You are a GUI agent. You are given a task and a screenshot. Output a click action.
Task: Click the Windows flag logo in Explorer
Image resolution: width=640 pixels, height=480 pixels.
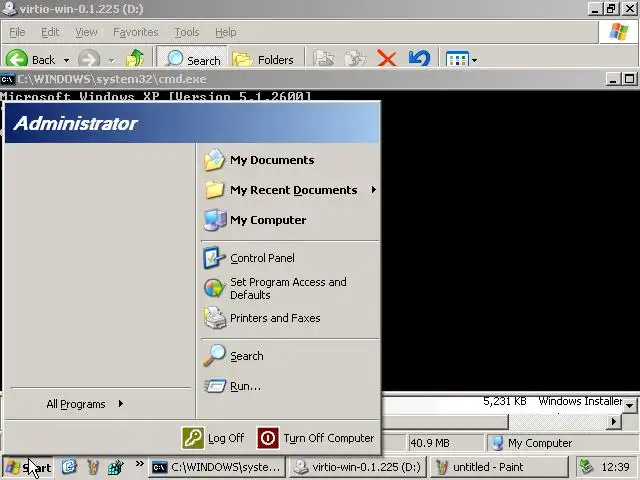618,32
